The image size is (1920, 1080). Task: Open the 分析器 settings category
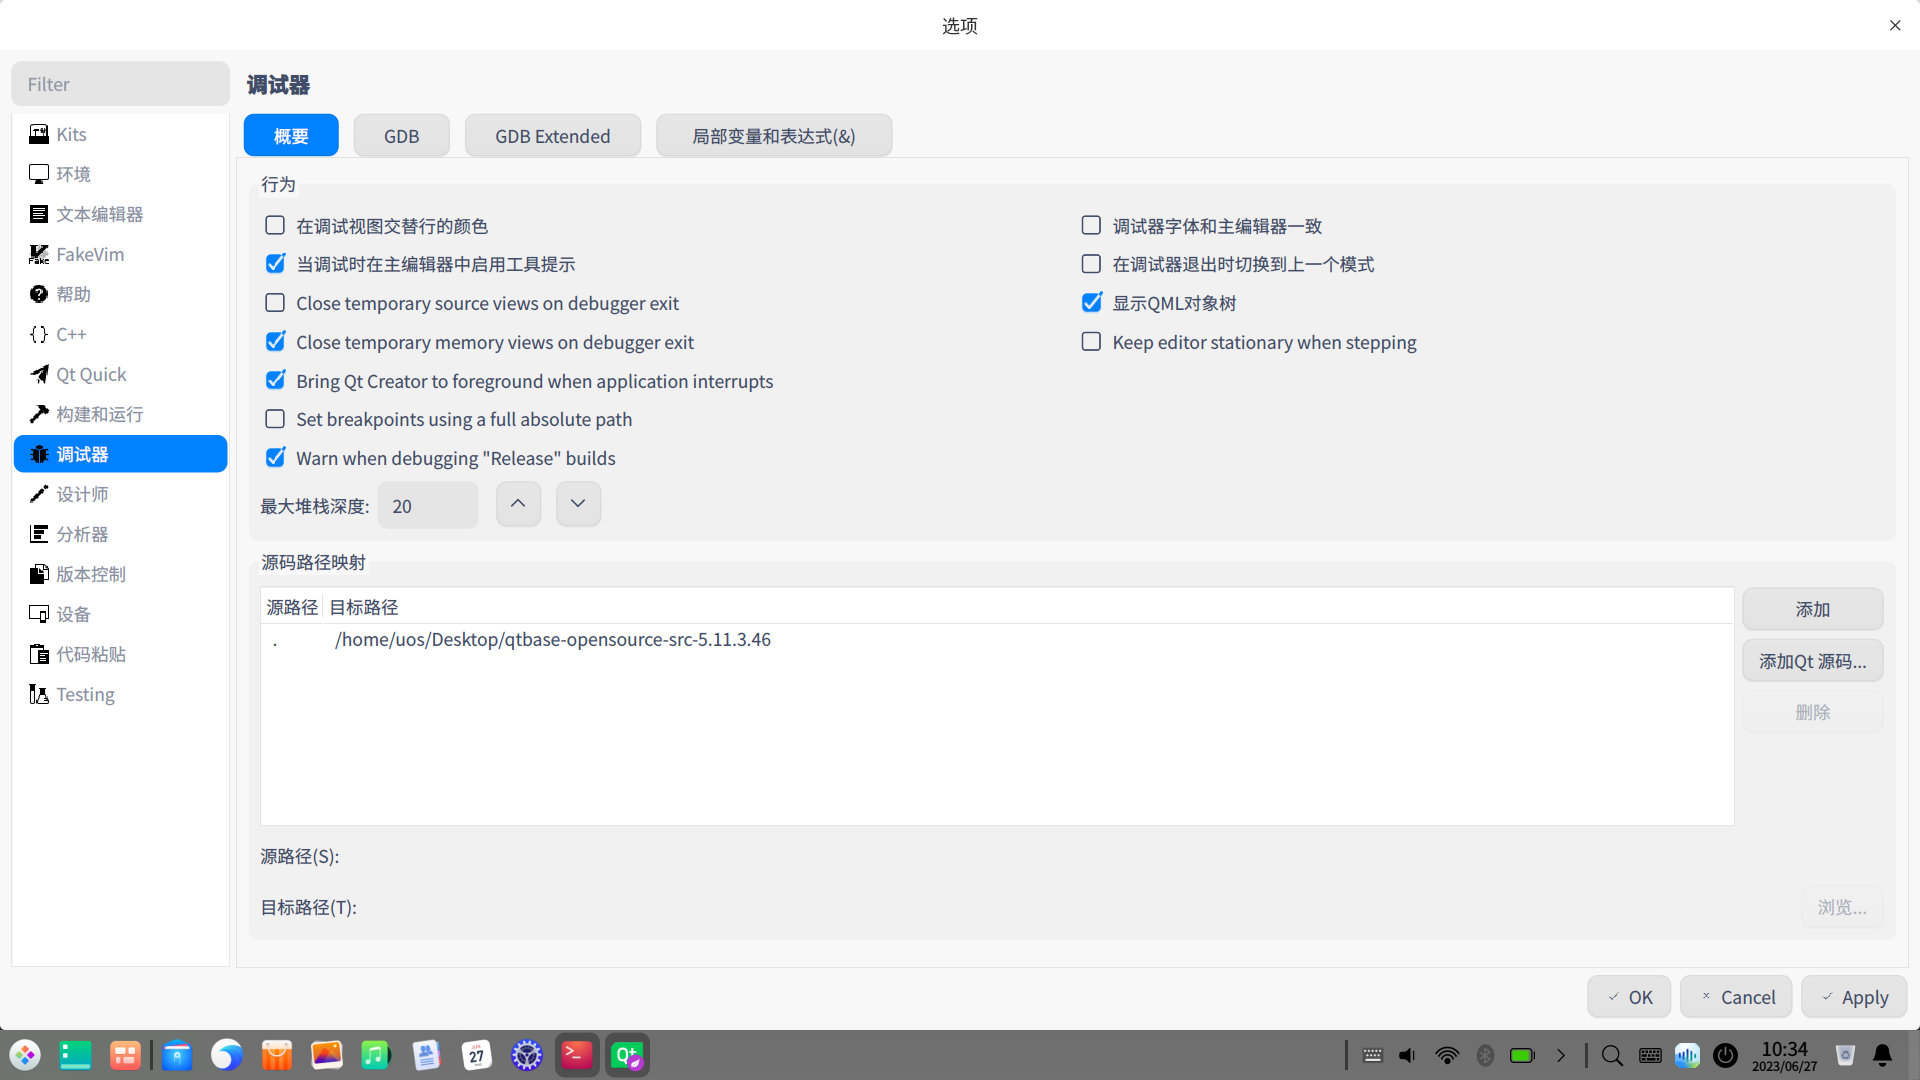pyautogui.click(x=82, y=534)
